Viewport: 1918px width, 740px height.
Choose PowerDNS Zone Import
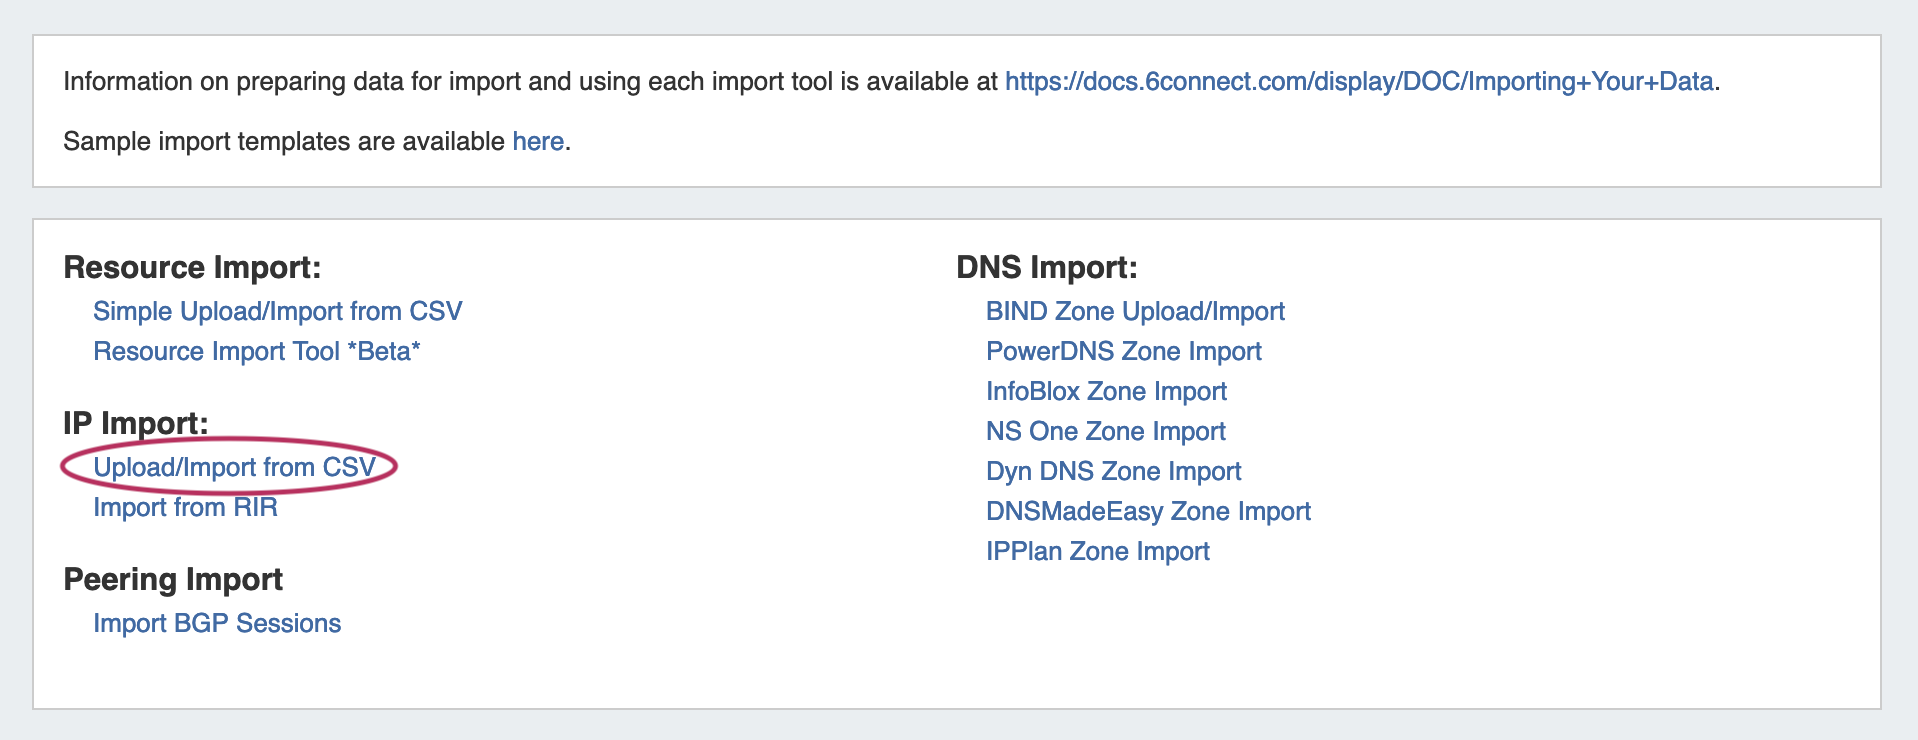[x=1123, y=352]
